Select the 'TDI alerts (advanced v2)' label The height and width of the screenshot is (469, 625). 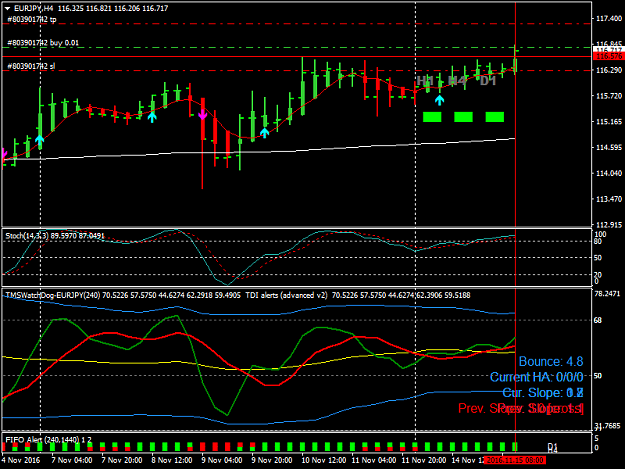point(286,295)
